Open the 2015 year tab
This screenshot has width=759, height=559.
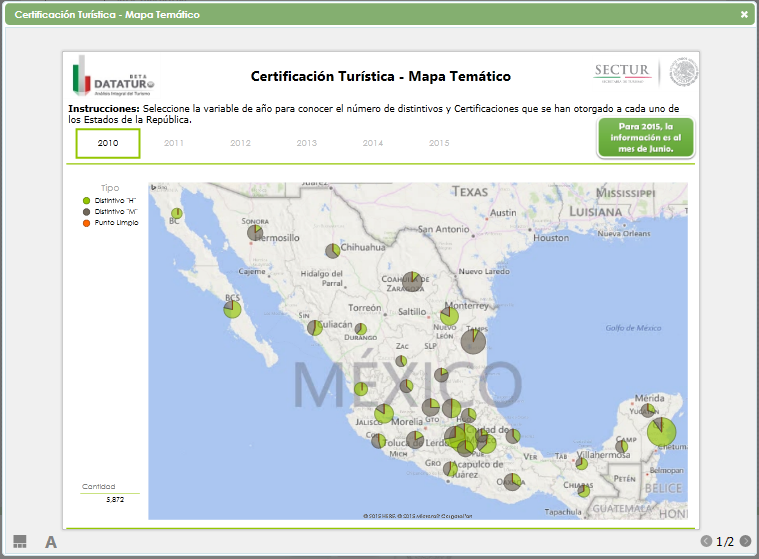(x=439, y=144)
